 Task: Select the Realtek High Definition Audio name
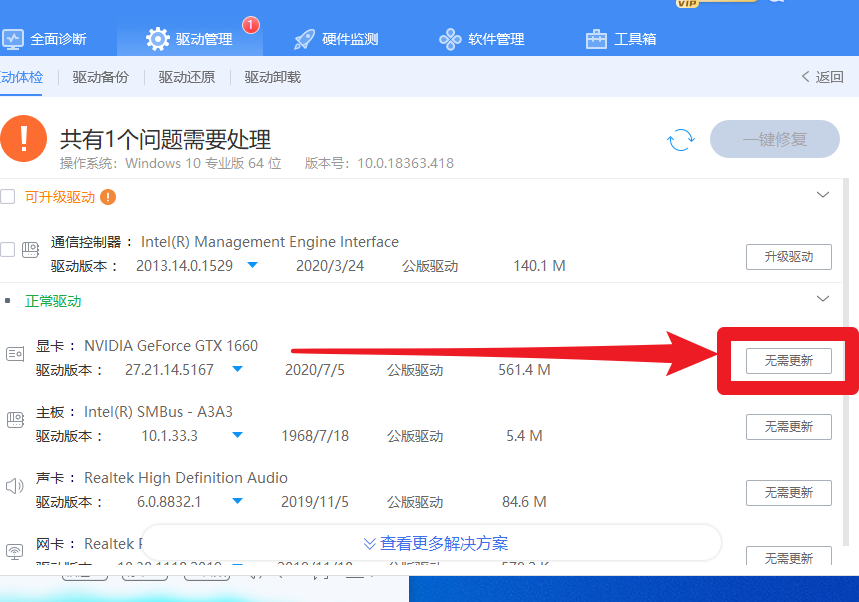[186, 478]
